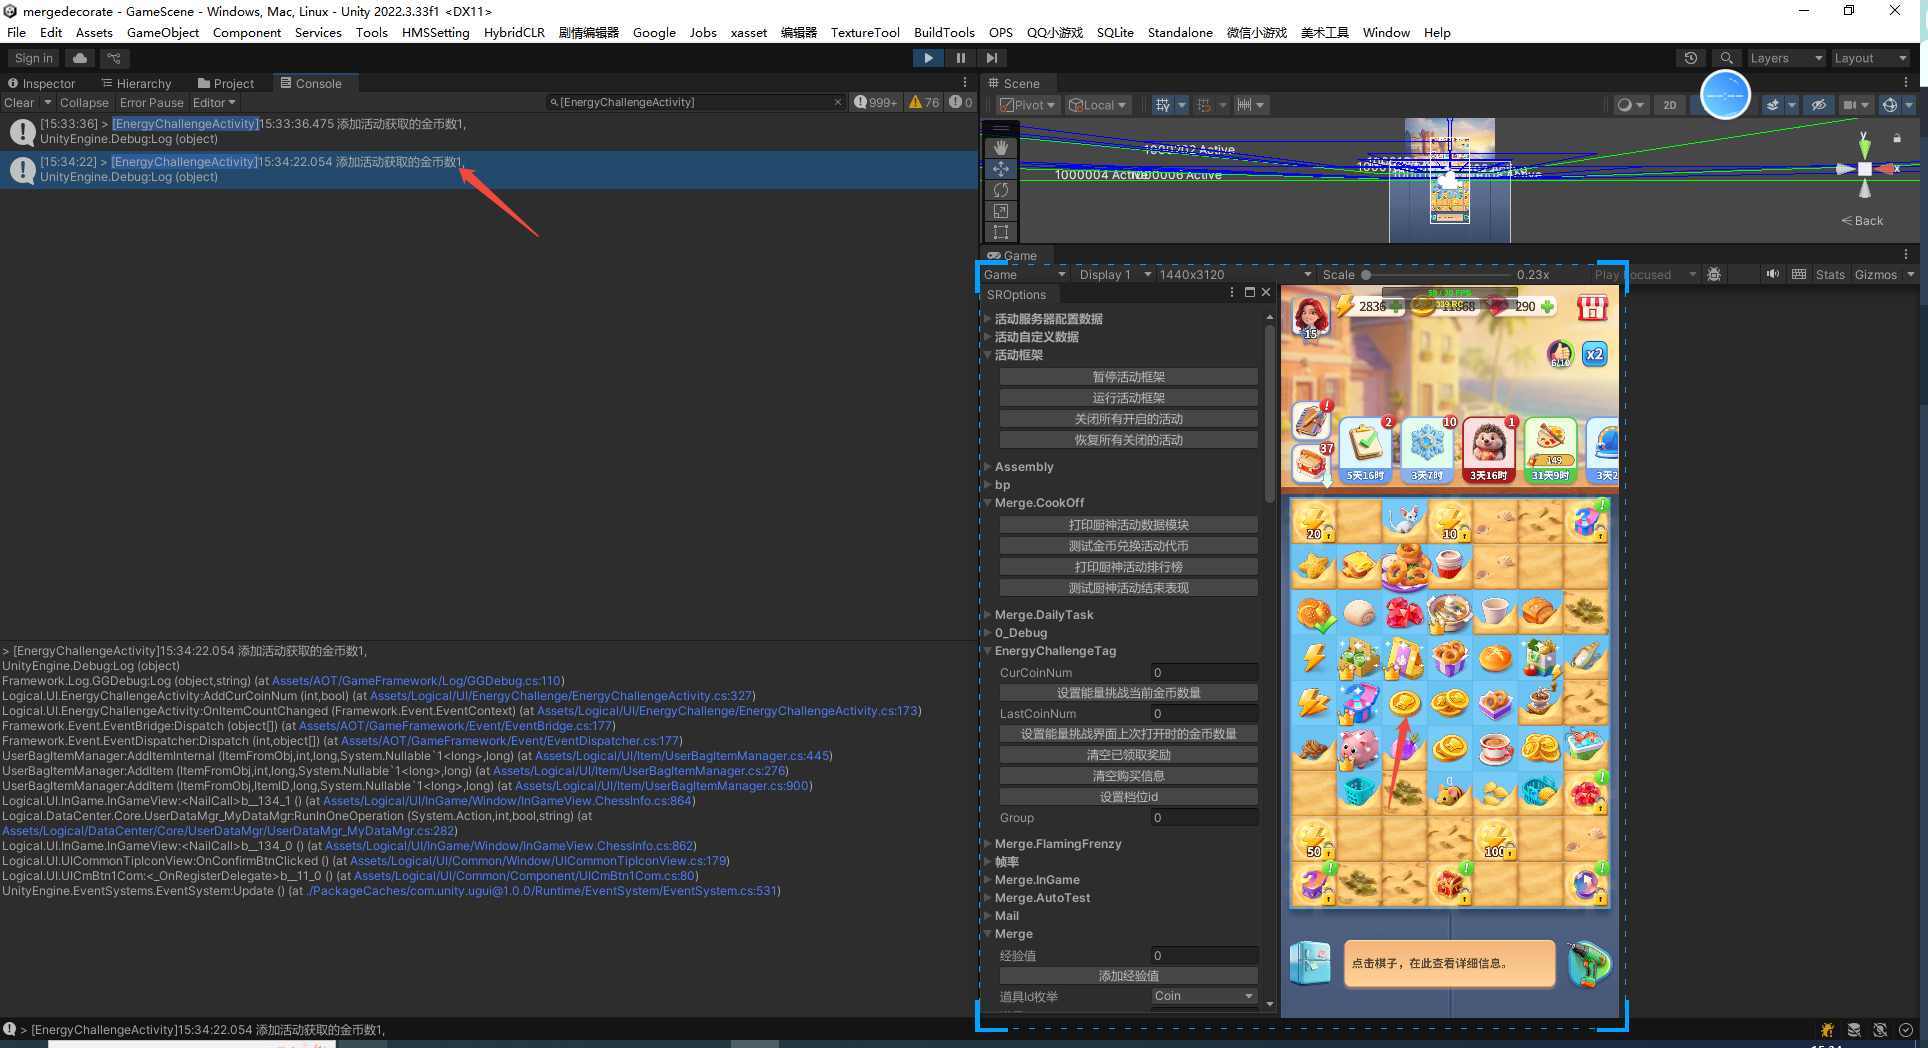Click the 暂停活动框架 button
The image size is (1928, 1048).
[x=1128, y=377]
